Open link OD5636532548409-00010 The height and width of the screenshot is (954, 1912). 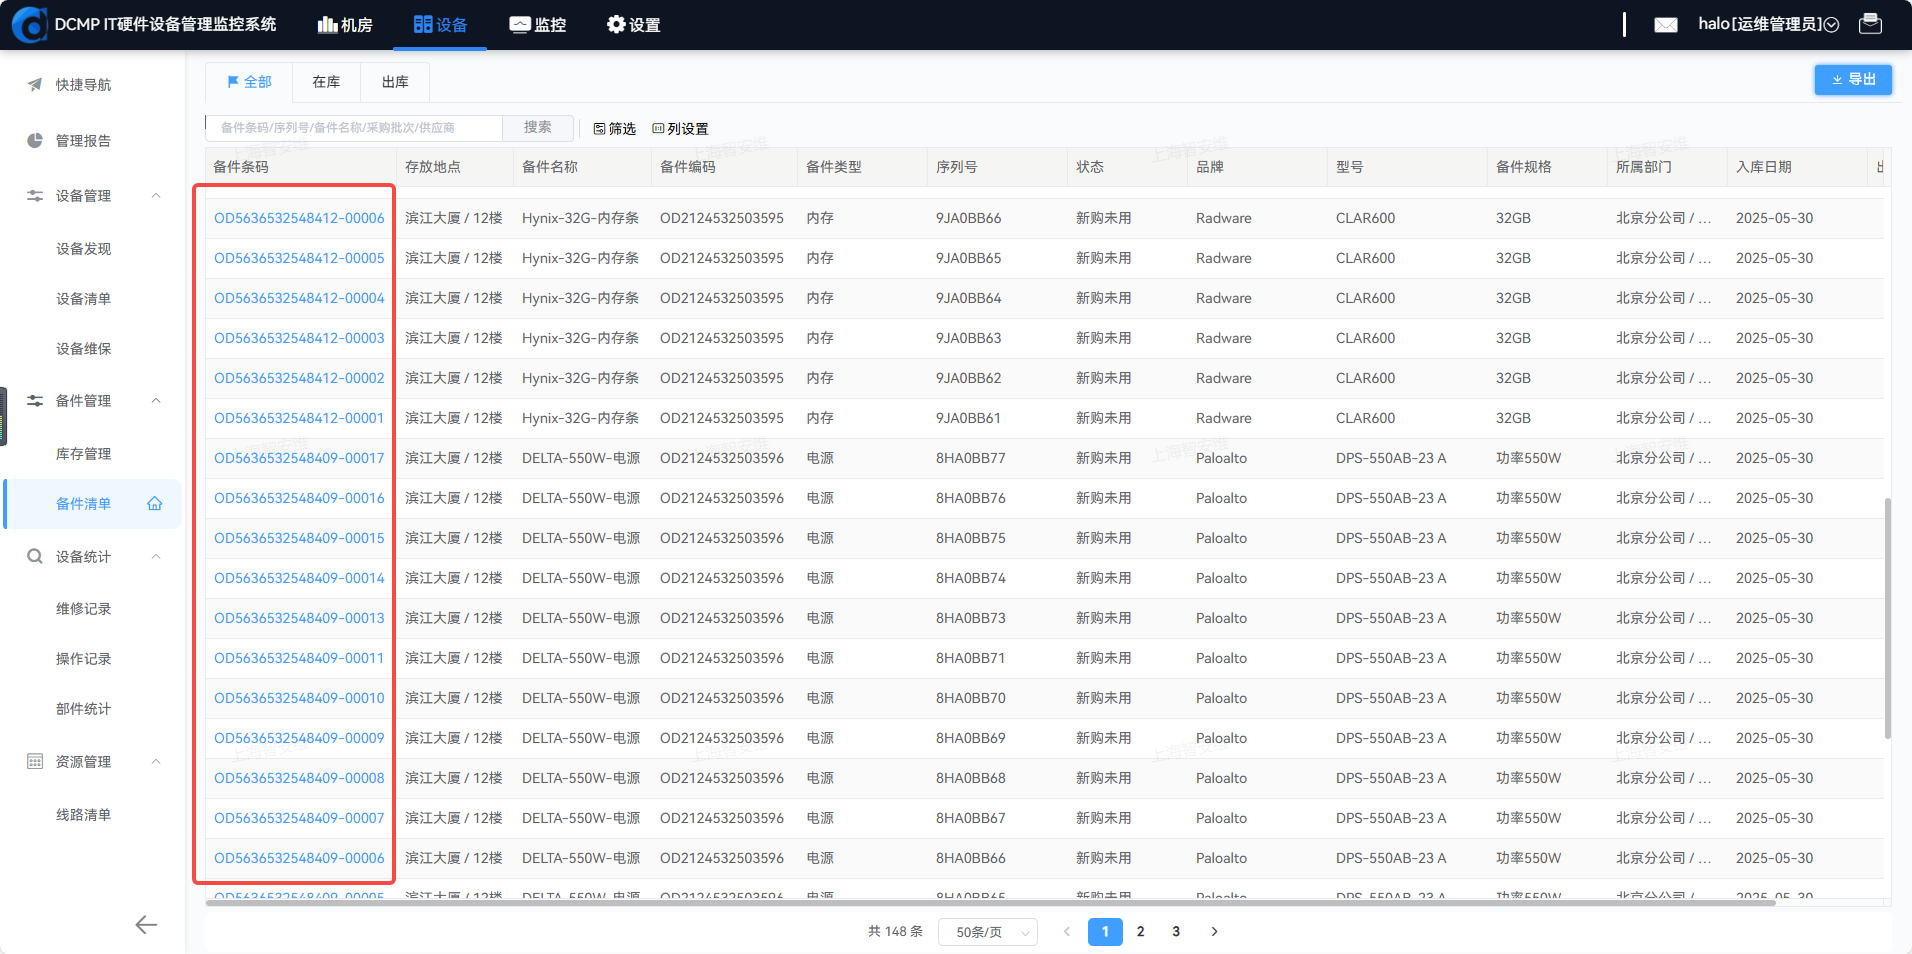pos(299,698)
